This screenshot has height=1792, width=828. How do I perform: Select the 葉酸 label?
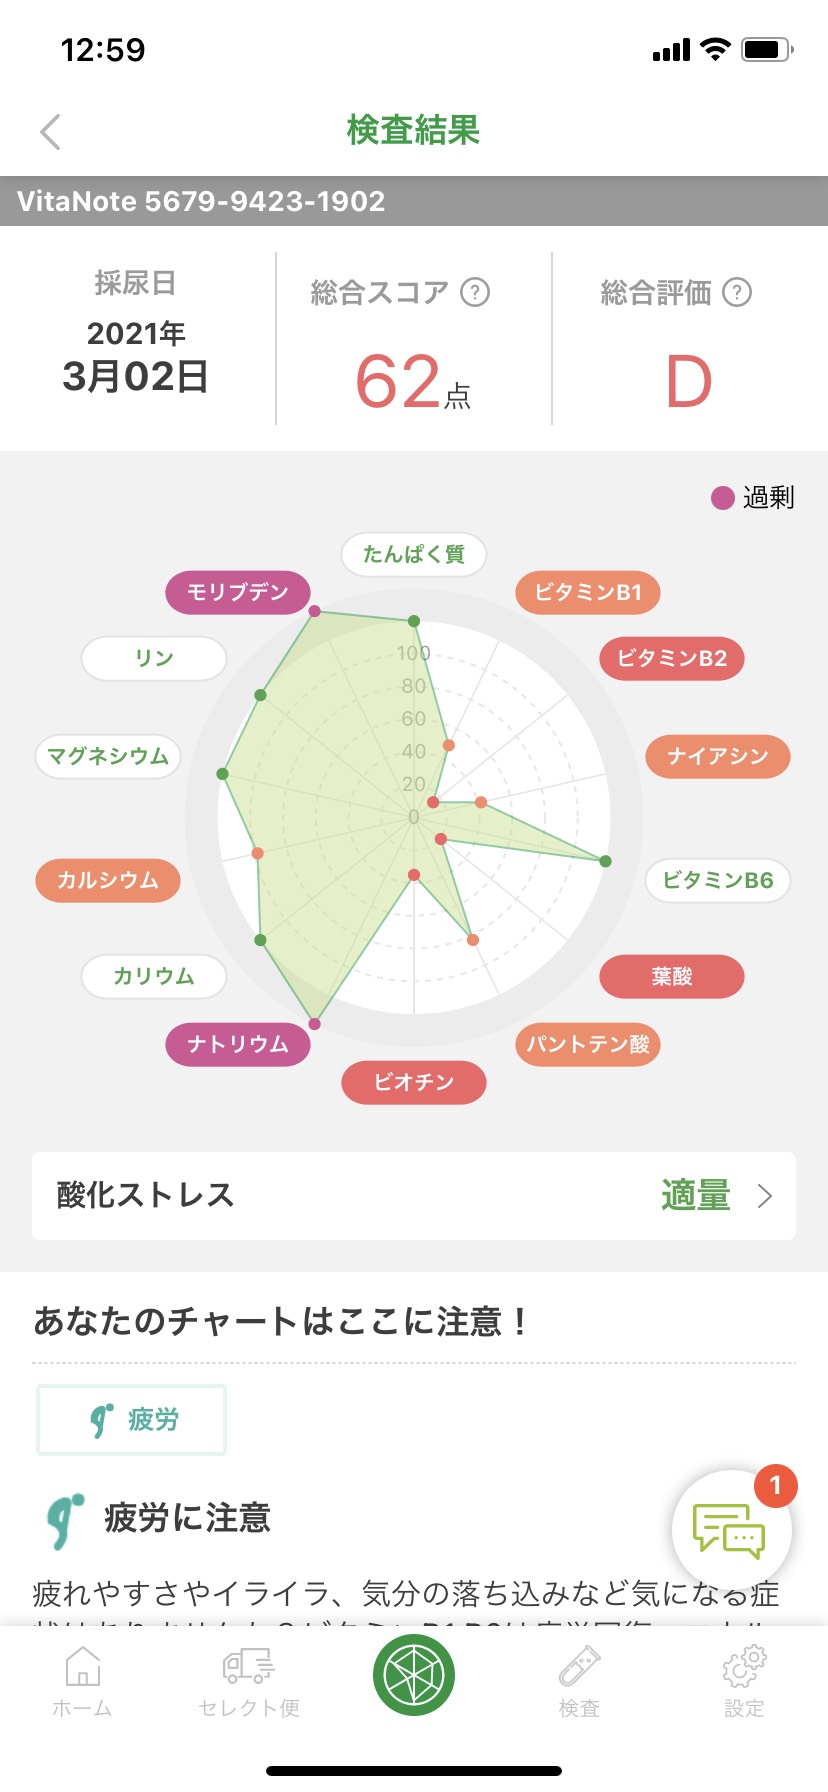click(x=672, y=976)
